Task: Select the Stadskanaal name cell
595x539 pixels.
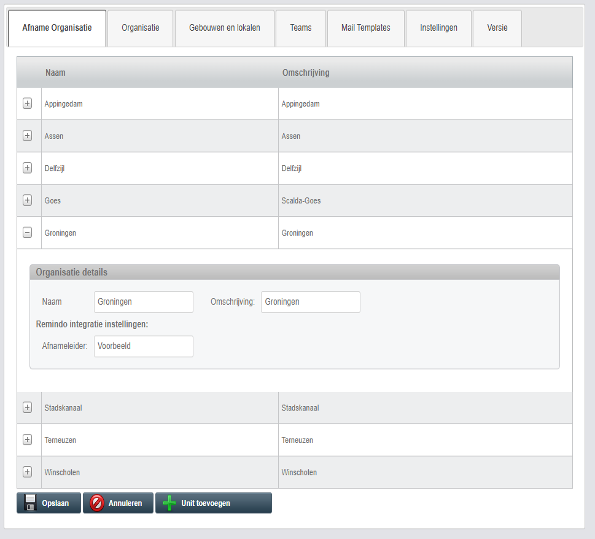Action: 160,408
